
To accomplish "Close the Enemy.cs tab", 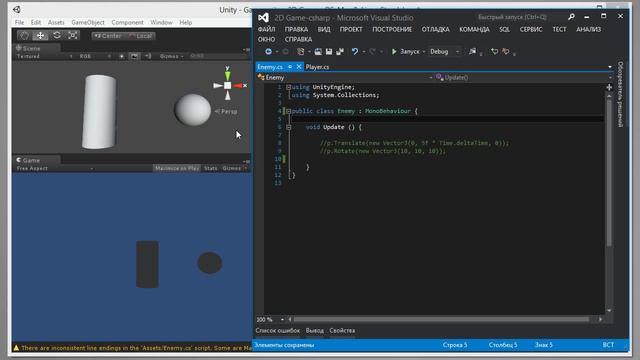I will click(299, 67).
